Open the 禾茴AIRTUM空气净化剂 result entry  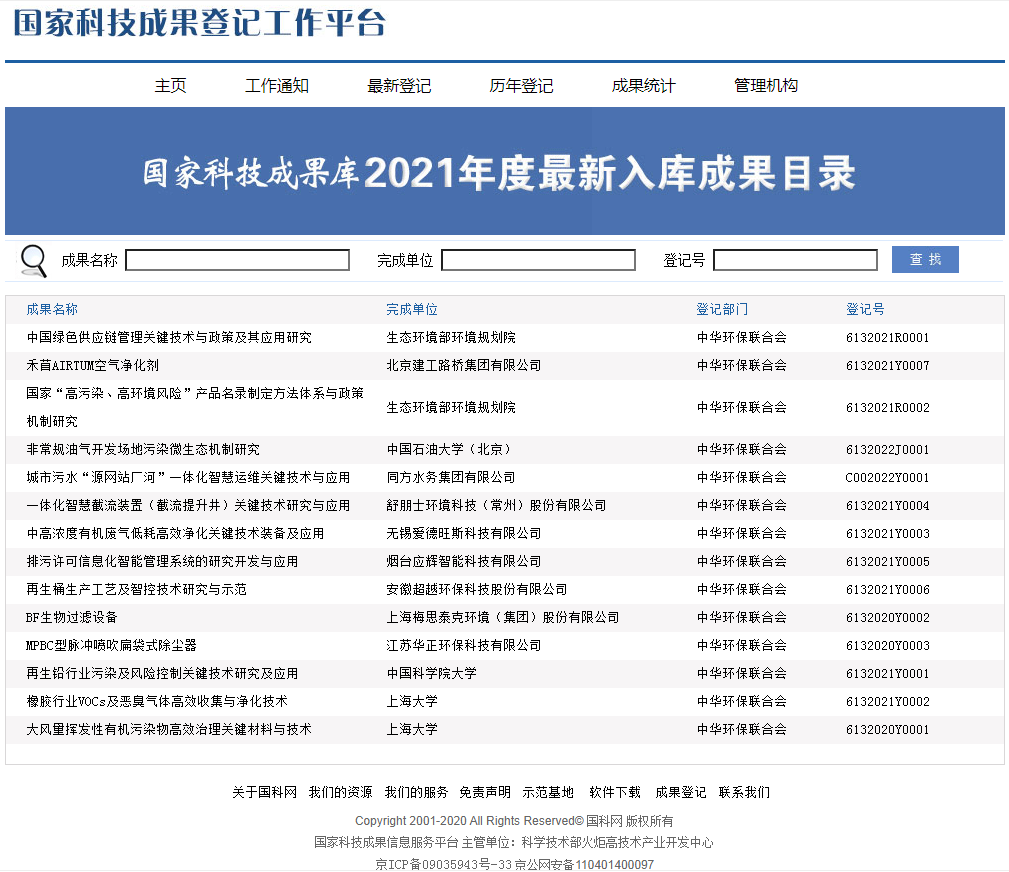(92, 366)
